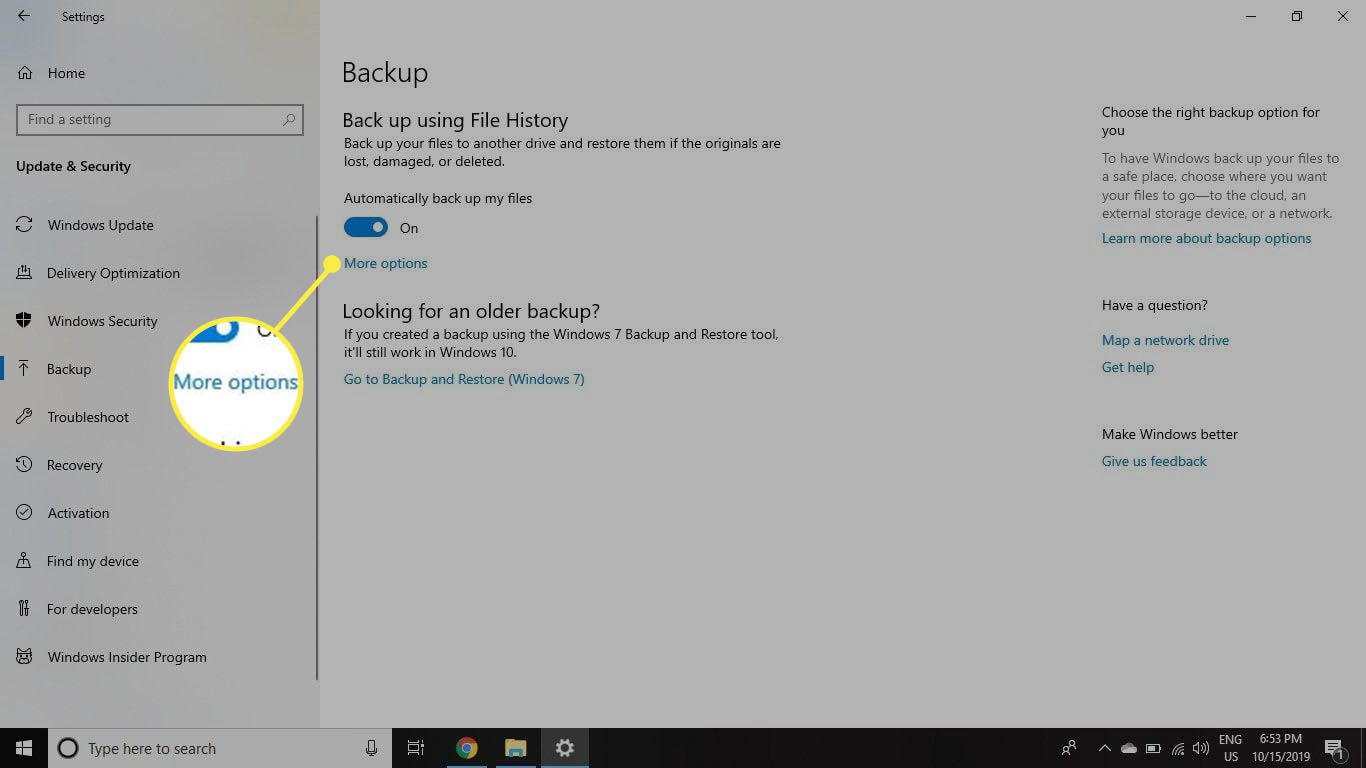Click the microphone icon in taskbar search

coord(371,748)
